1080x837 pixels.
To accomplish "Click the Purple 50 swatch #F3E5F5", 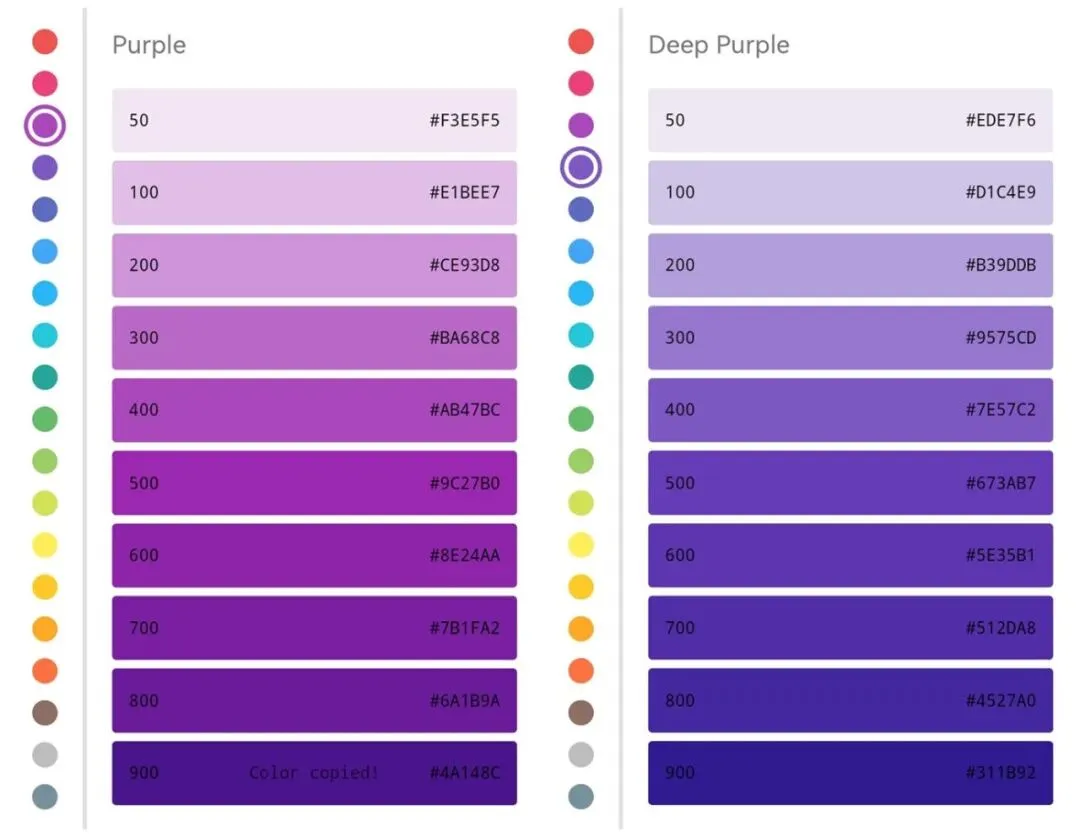I will coord(314,120).
